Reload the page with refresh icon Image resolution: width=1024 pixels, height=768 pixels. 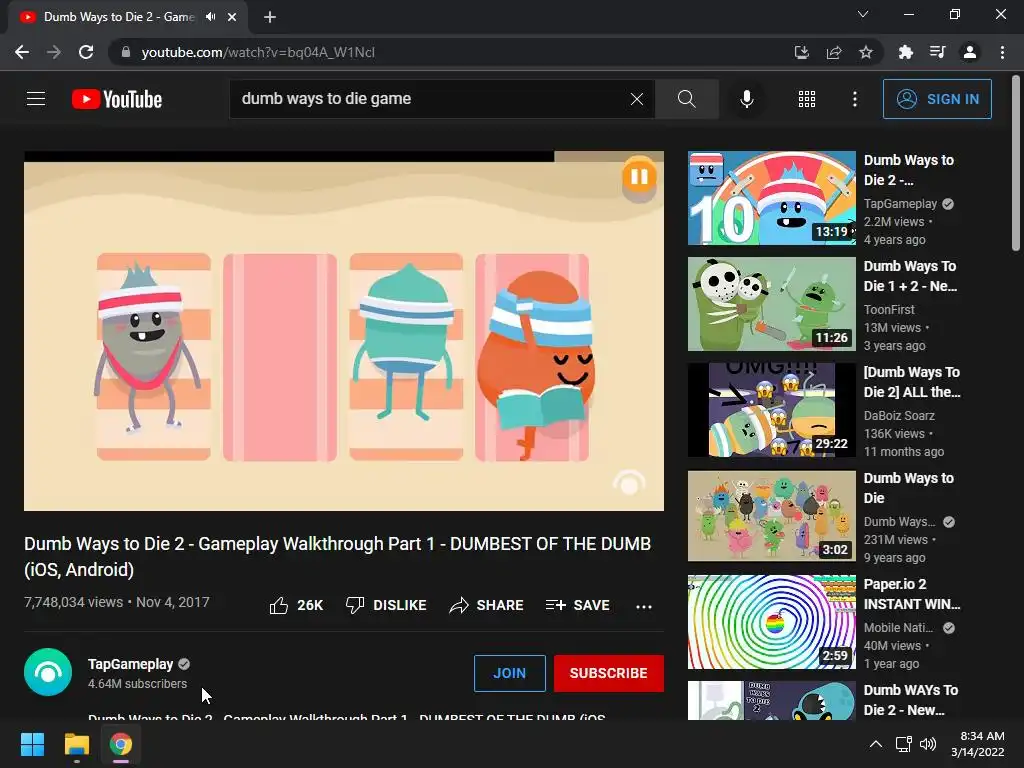(86, 52)
